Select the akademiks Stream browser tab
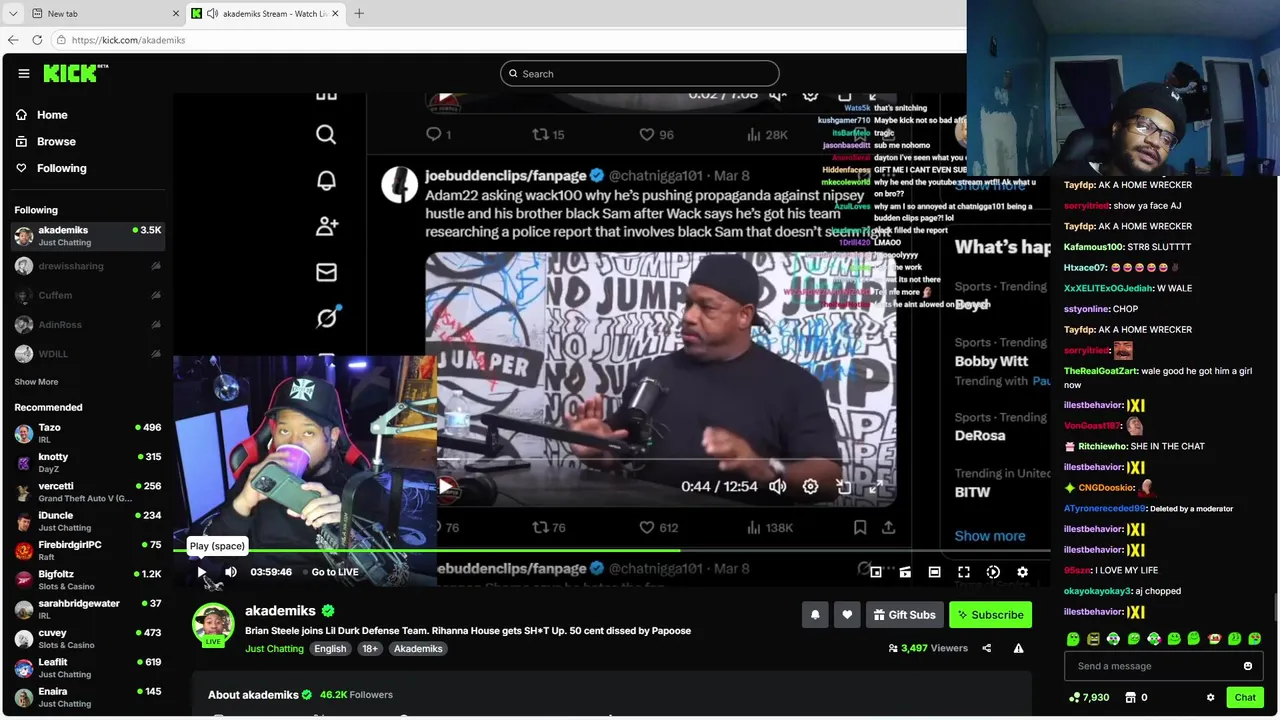Viewport: 1280px width, 720px height. (x=267, y=13)
